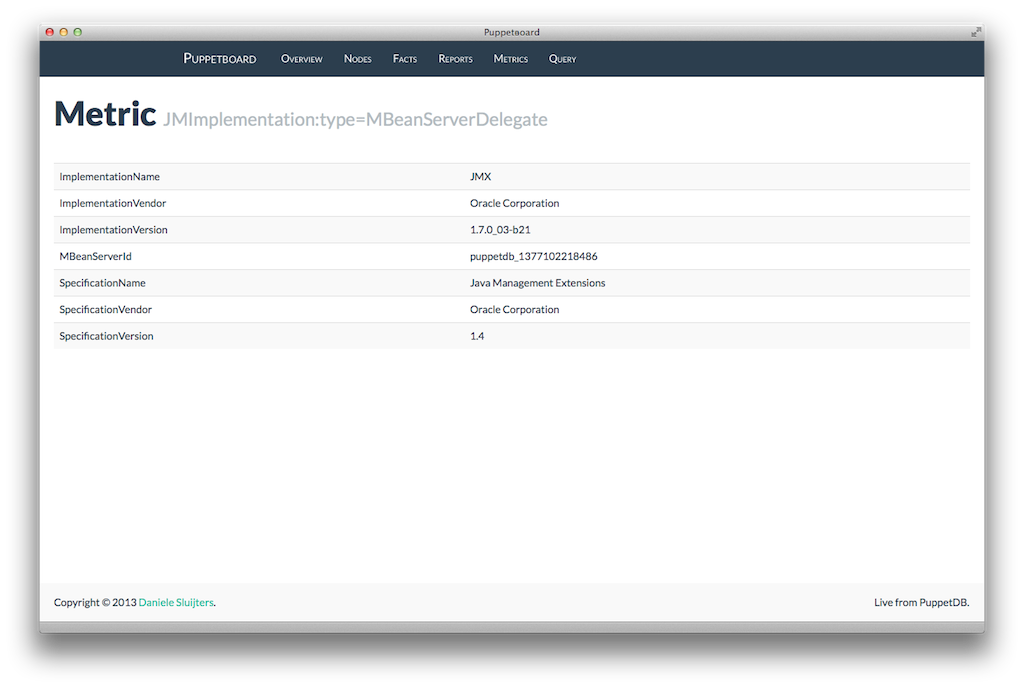Select Metrics in the navigation bar
The height and width of the screenshot is (688, 1024).
(510, 59)
